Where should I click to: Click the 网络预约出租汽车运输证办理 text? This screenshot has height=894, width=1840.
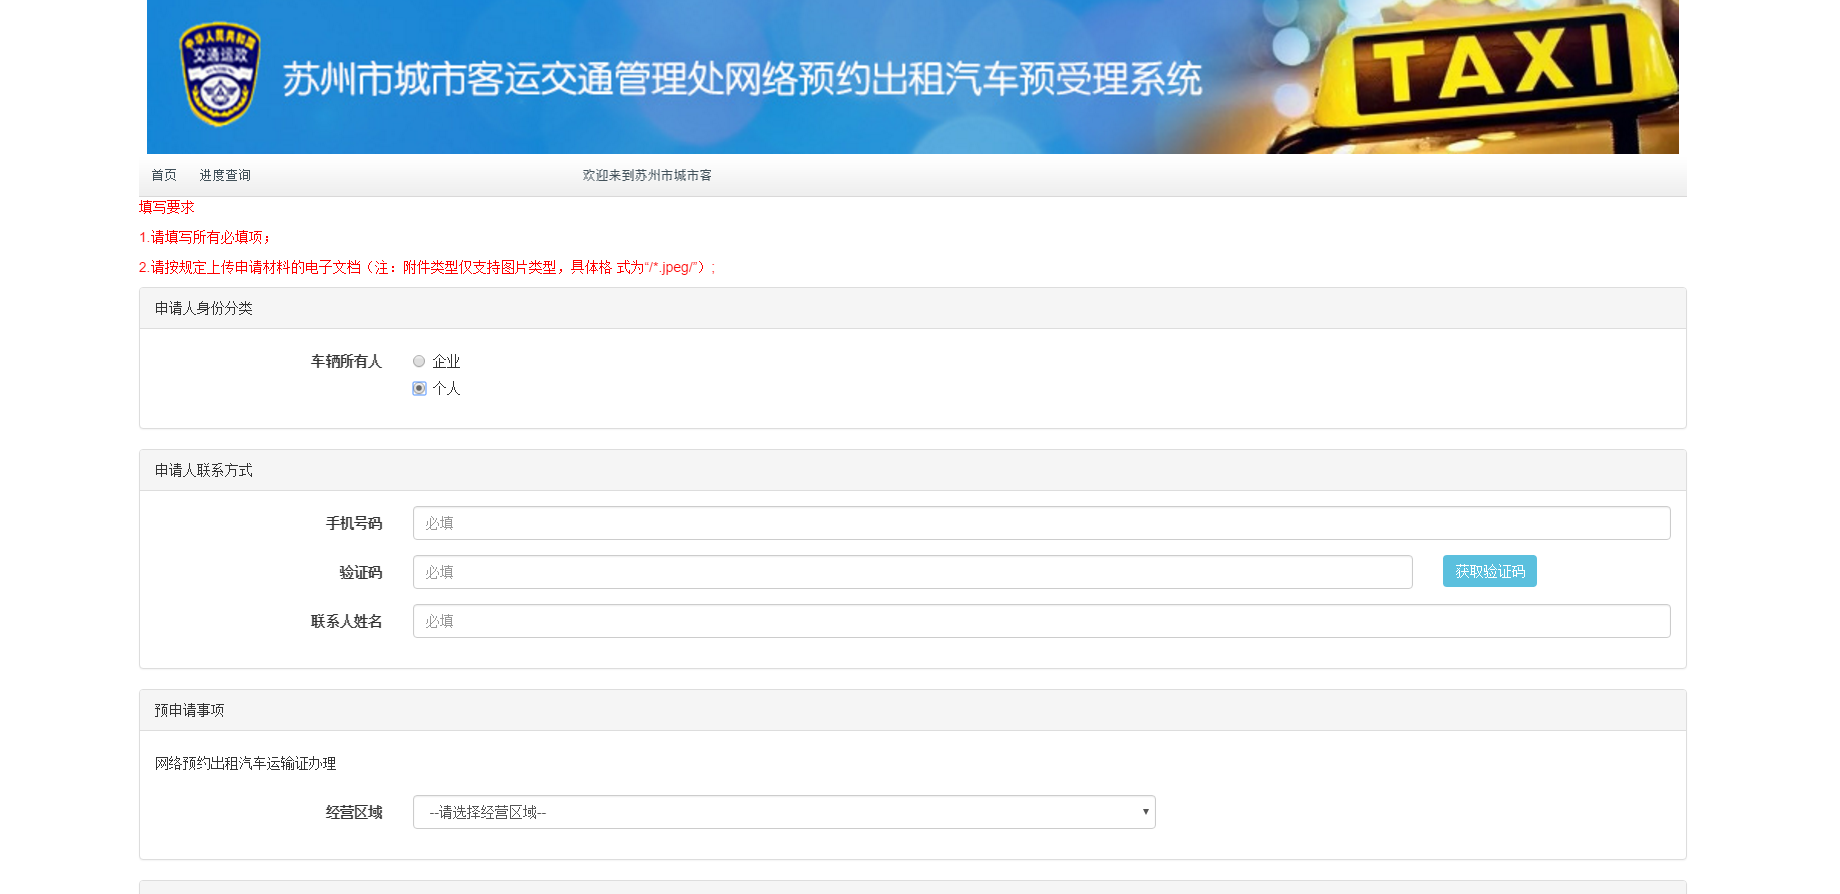(245, 763)
